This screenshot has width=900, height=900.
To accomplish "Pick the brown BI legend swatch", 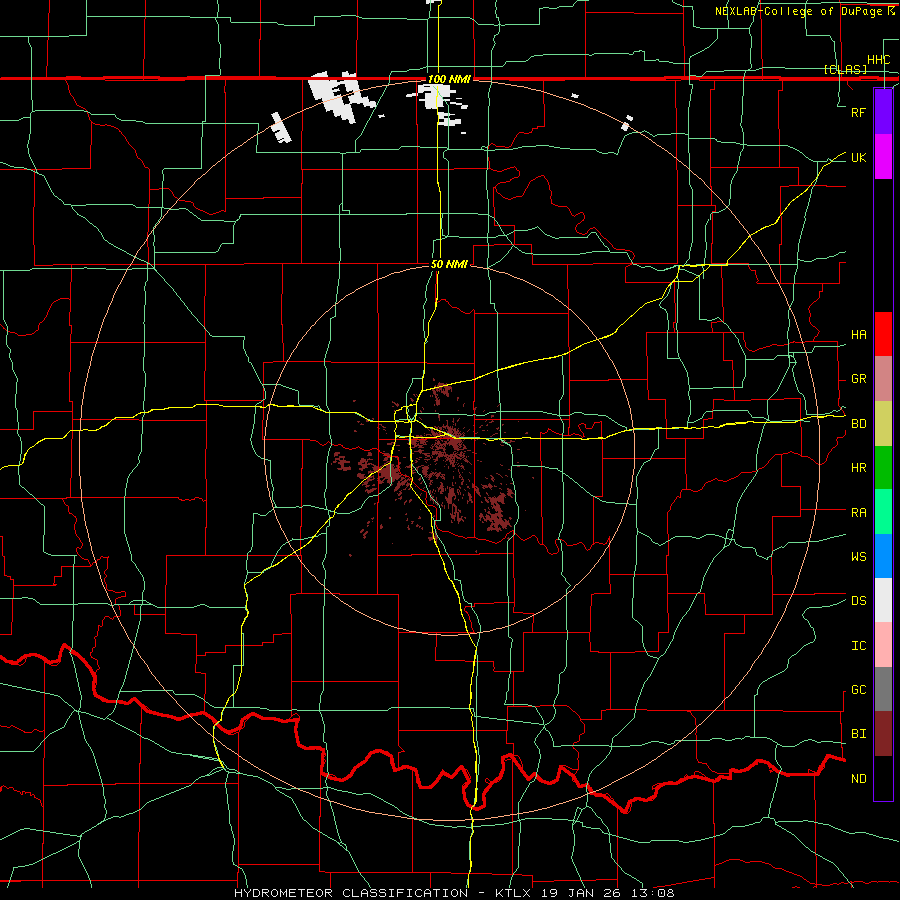I will pos(883,734).
